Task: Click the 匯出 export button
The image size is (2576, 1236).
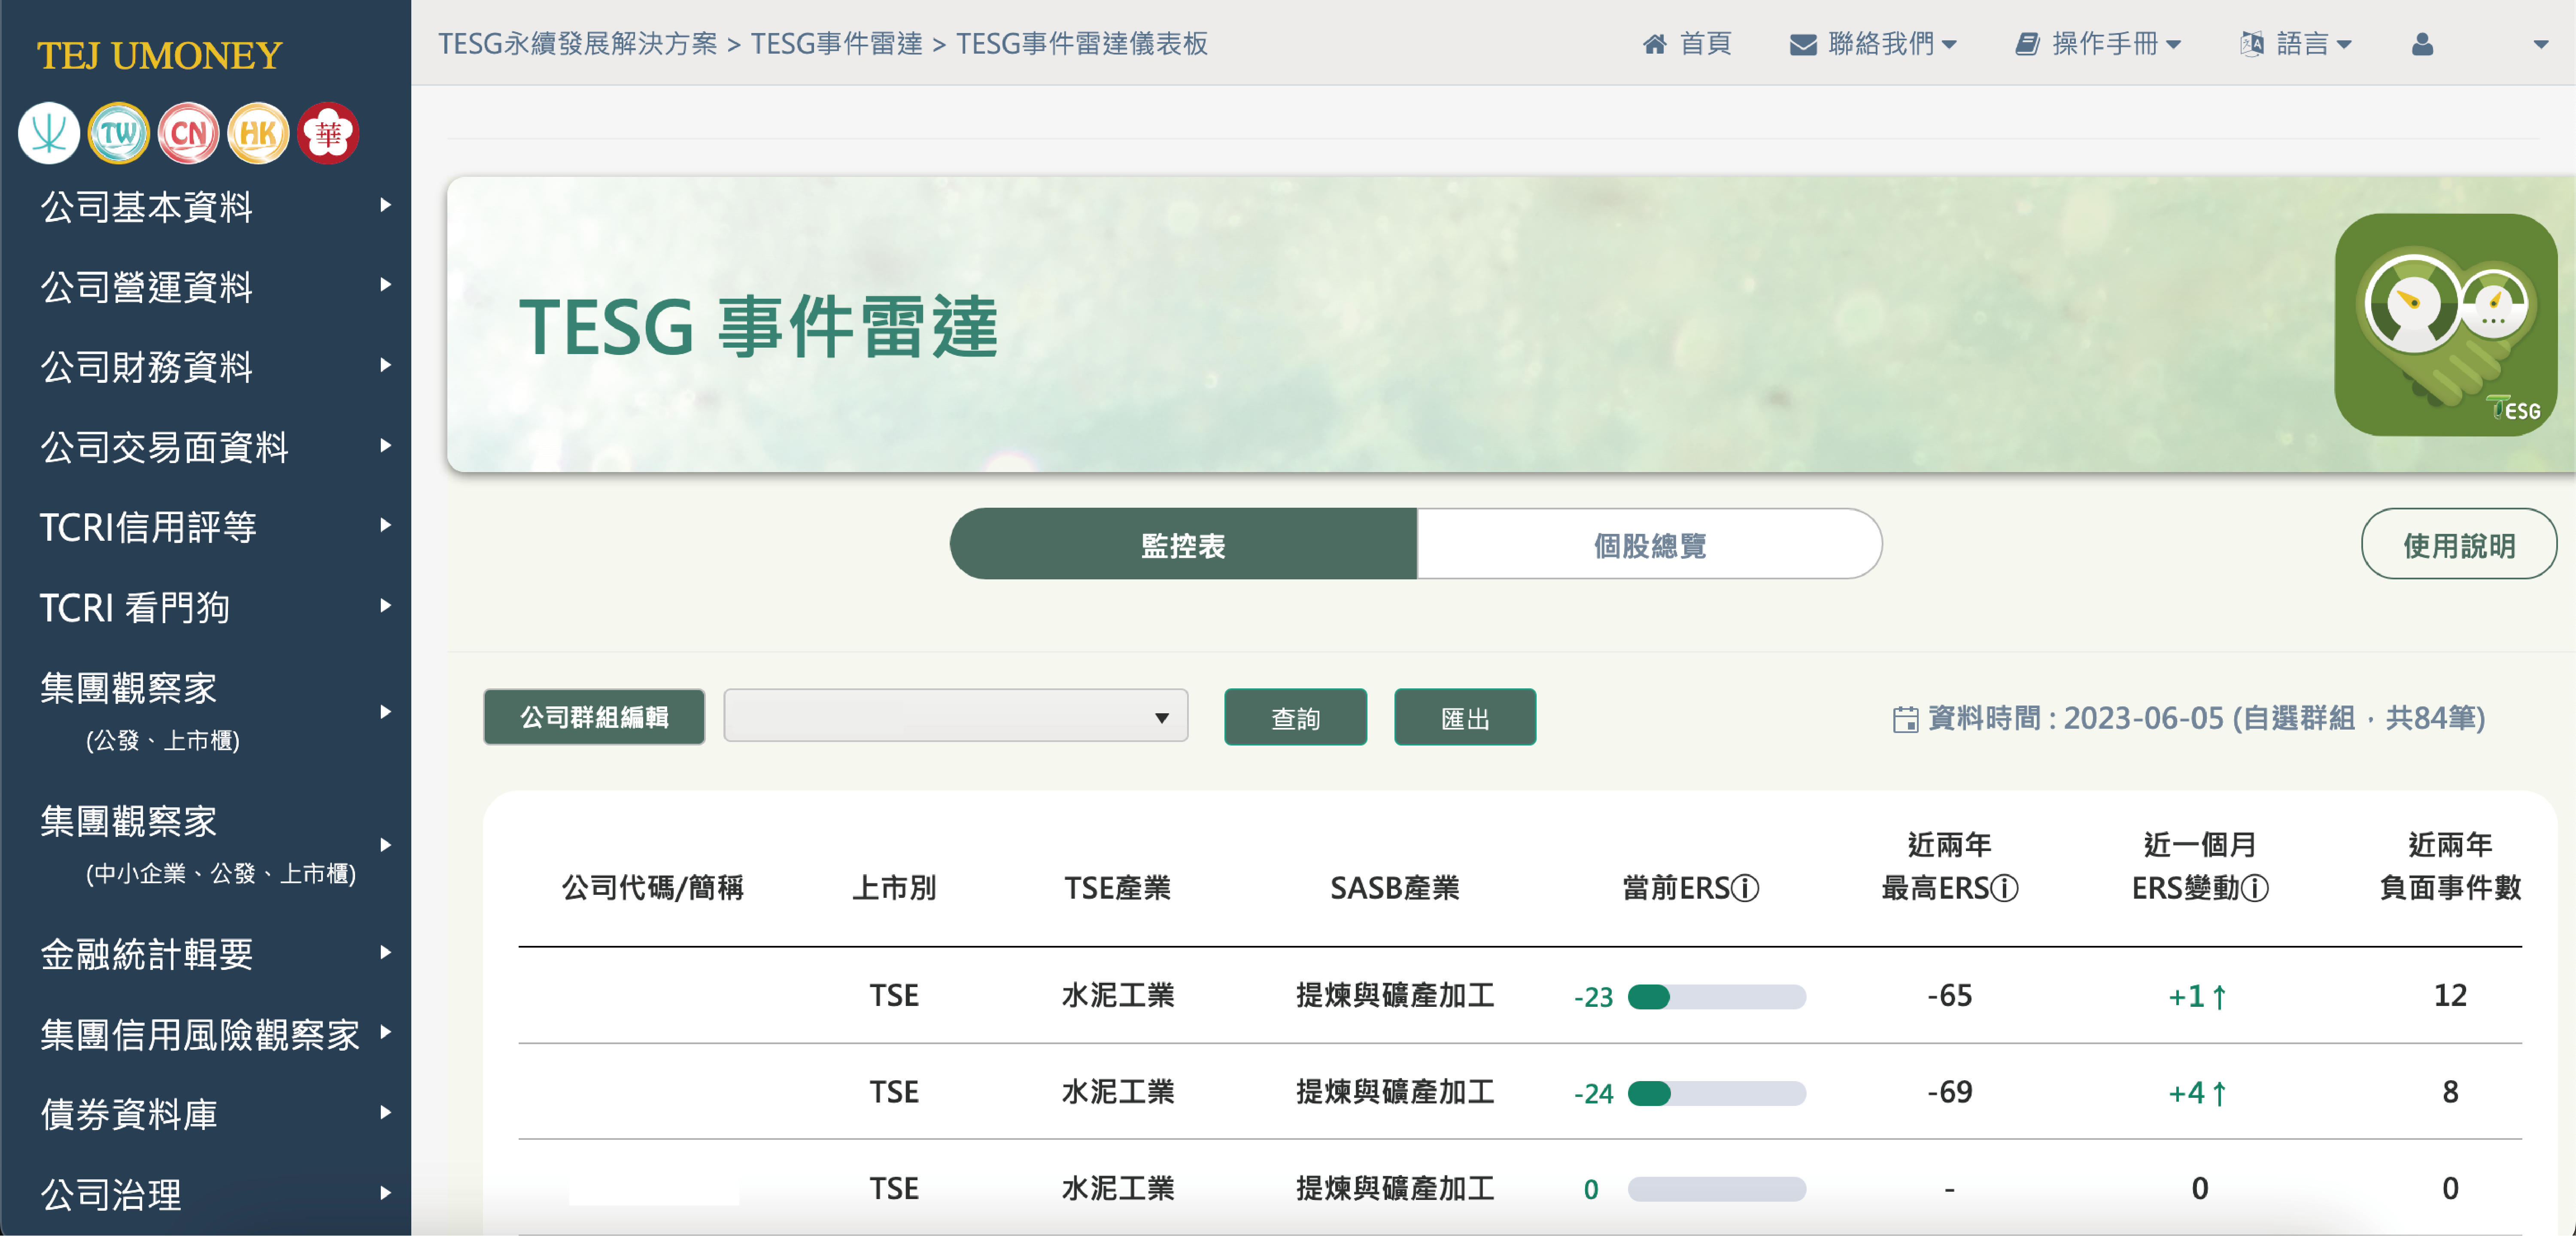Action: coord(1464,717)
